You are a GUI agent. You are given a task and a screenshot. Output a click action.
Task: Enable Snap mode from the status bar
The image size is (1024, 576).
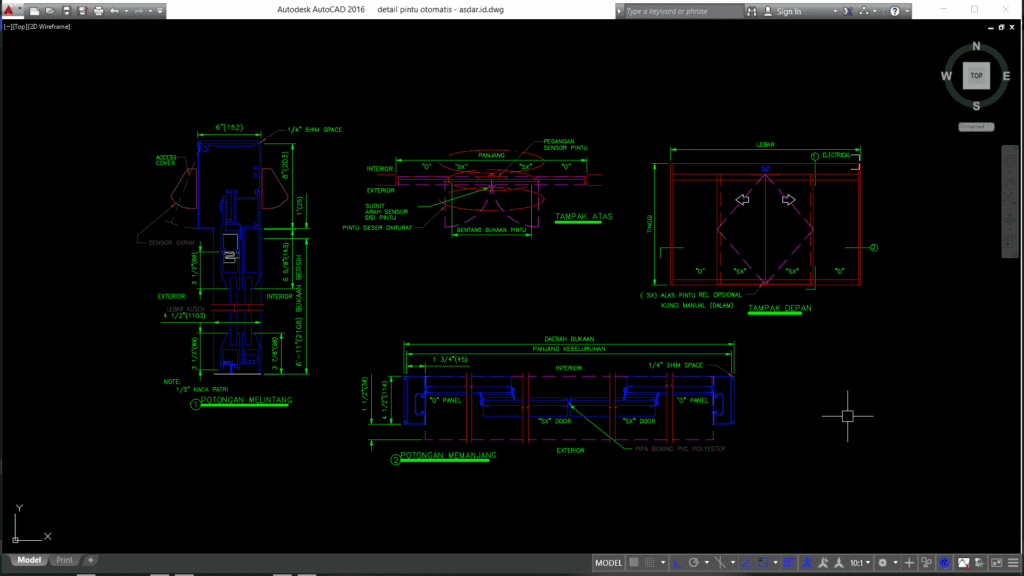coord(650,562)
